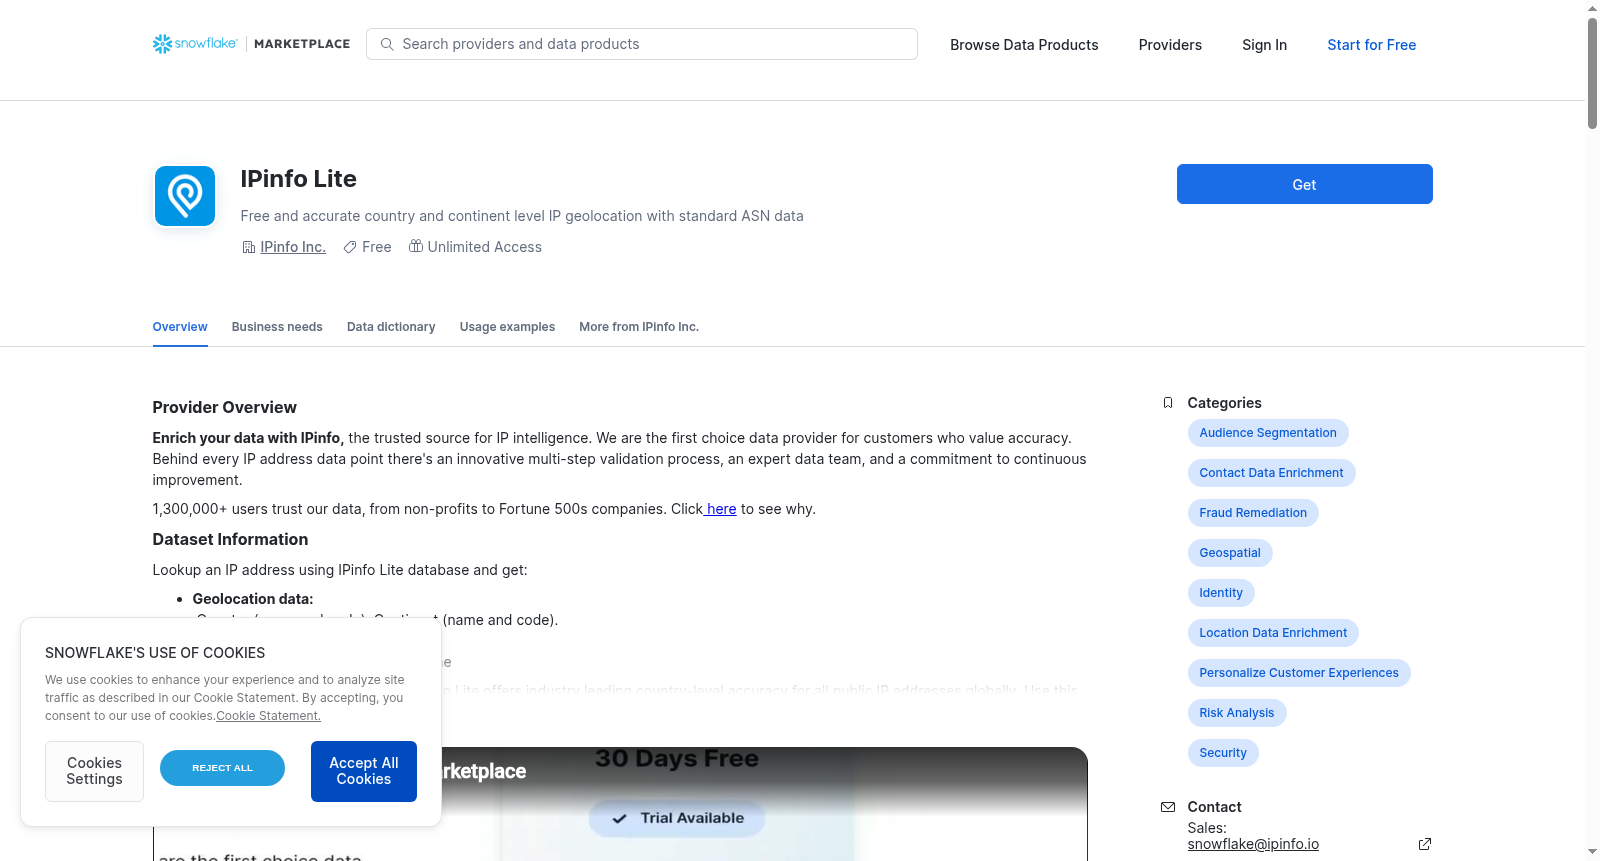Switch to the Business needs tab

click(277, 327)
